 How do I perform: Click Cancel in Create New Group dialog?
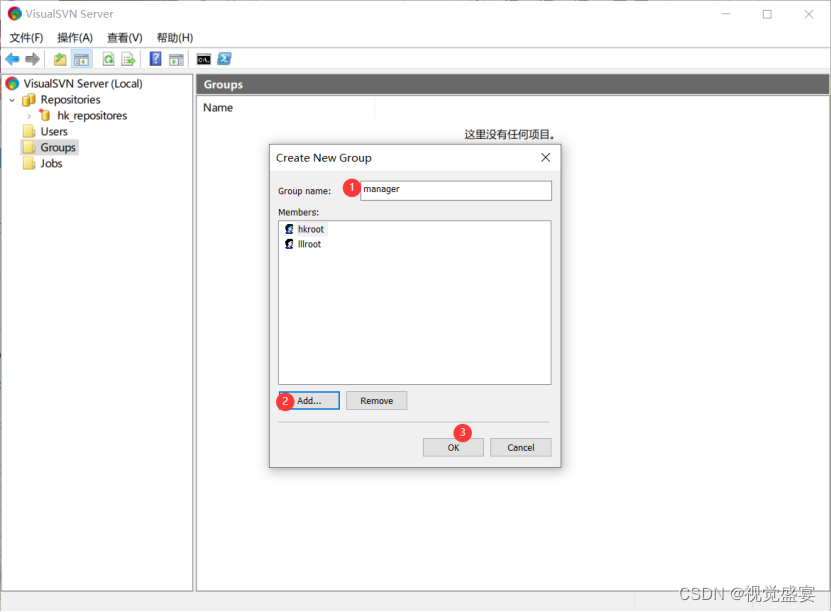tap(520, 447)
